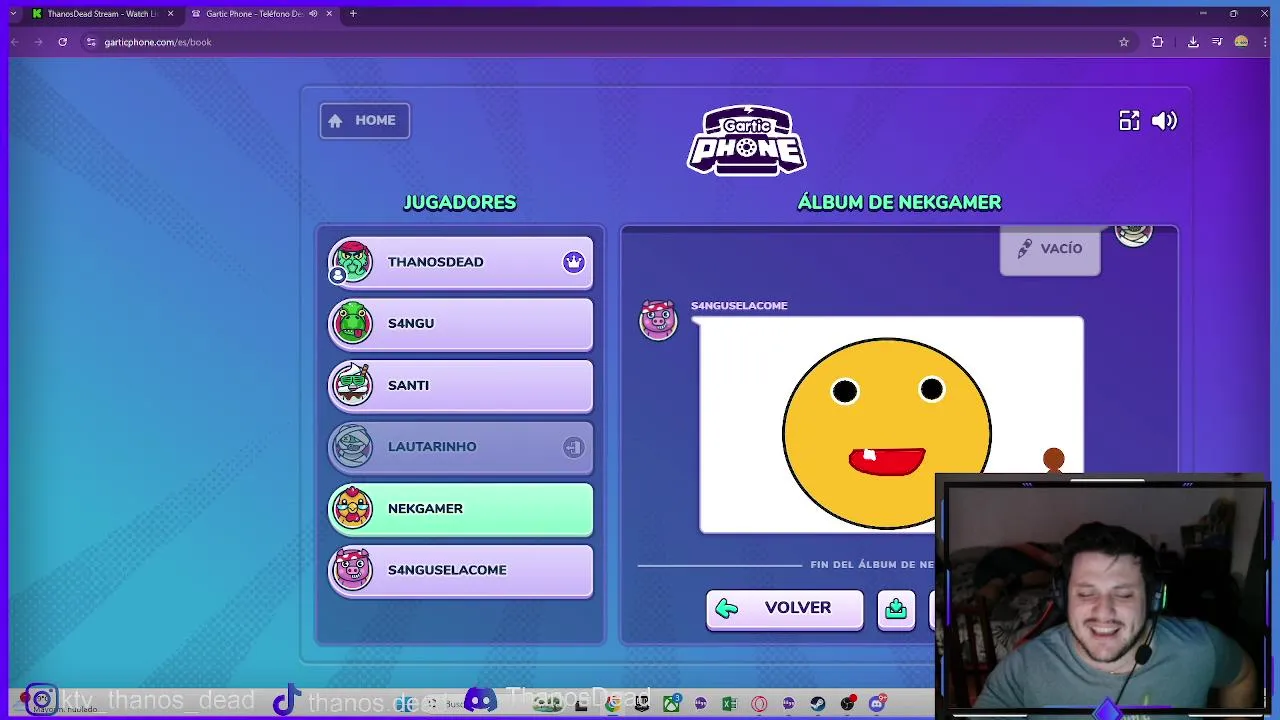Click the JUGADORES heading
Image resolution: width=1280 pixels, height=720 pixels.
(x=460, y=202)
